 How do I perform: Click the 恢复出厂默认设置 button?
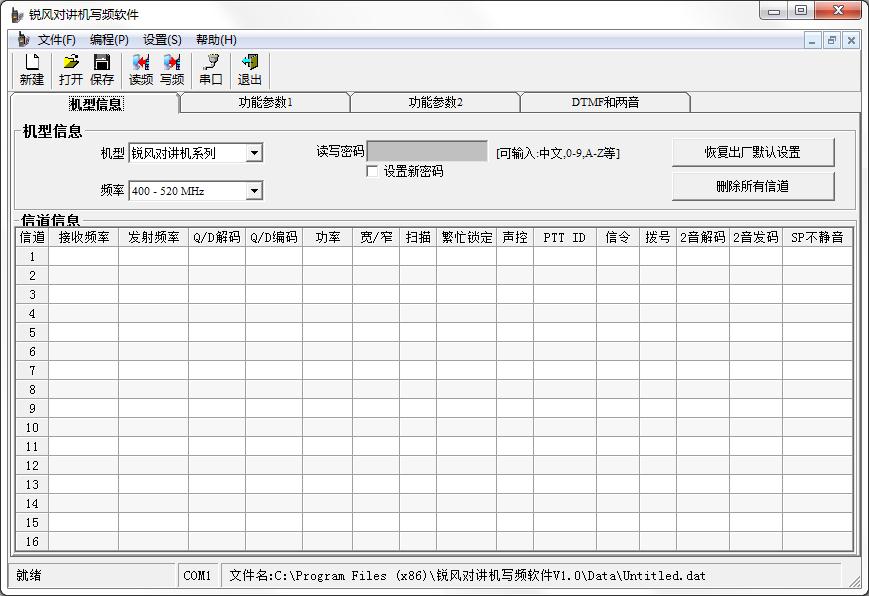[753, 152]
